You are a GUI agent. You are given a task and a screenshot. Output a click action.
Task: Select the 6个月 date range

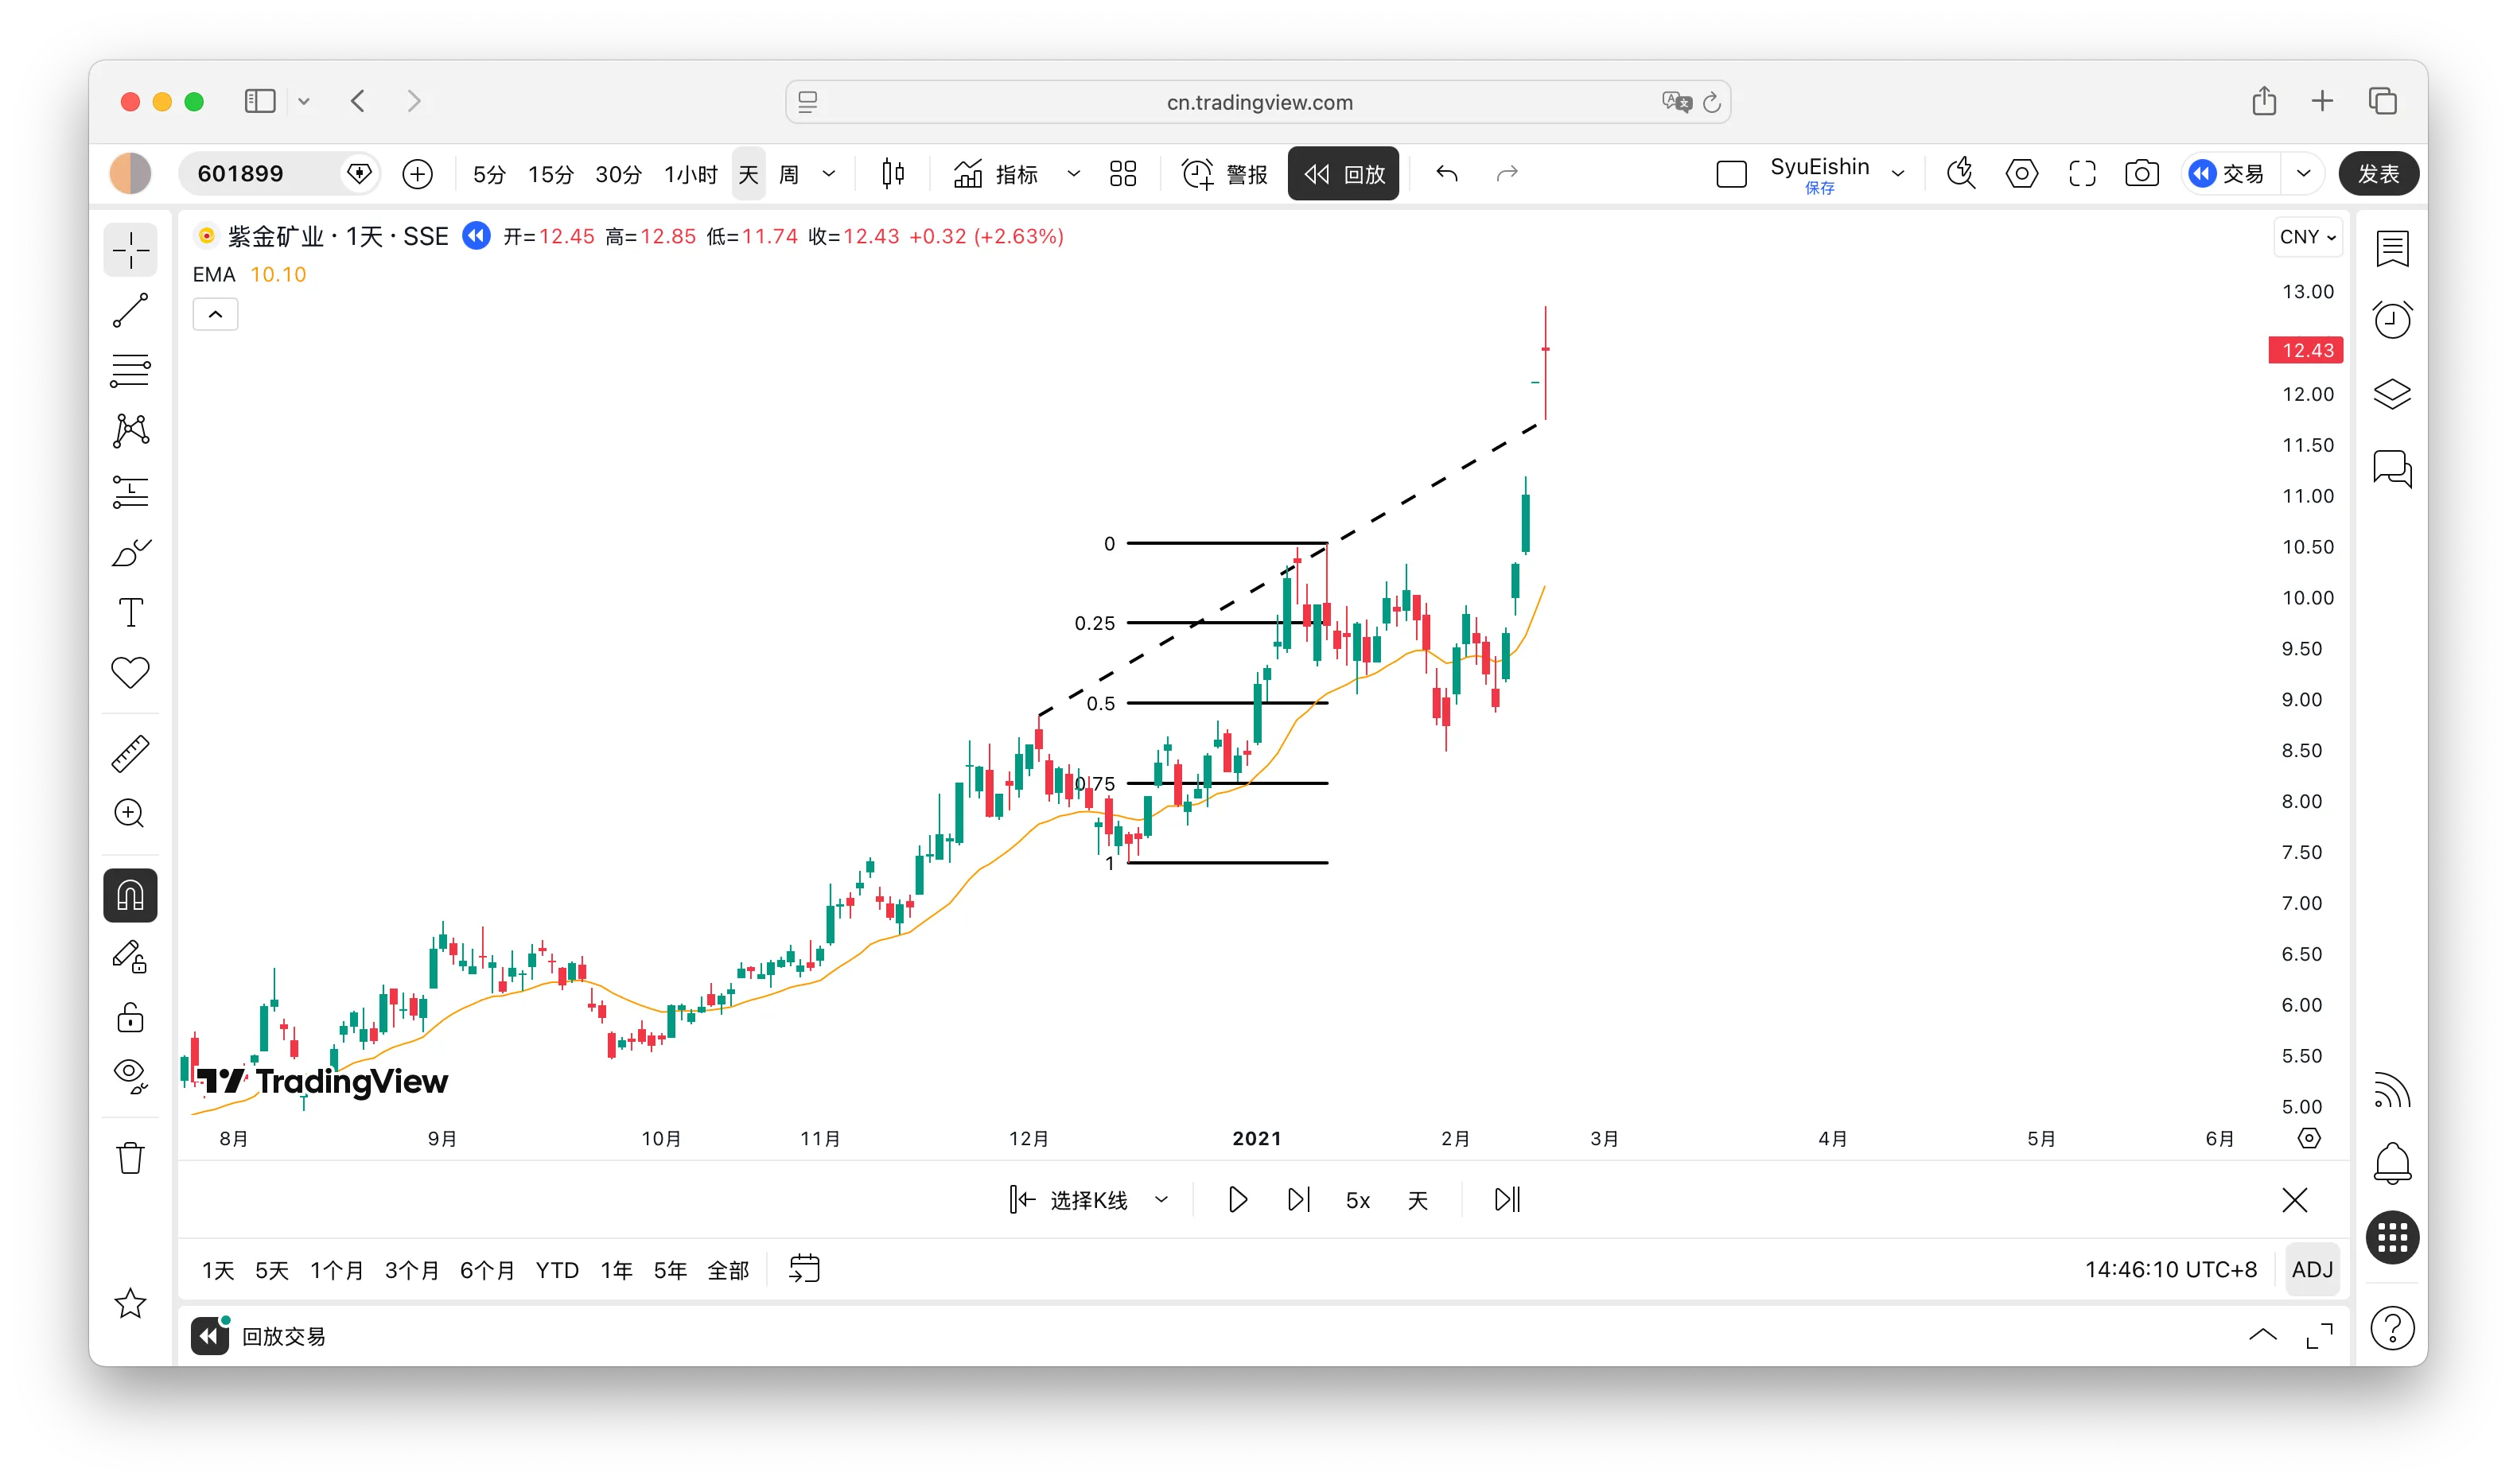(486, 1270)
